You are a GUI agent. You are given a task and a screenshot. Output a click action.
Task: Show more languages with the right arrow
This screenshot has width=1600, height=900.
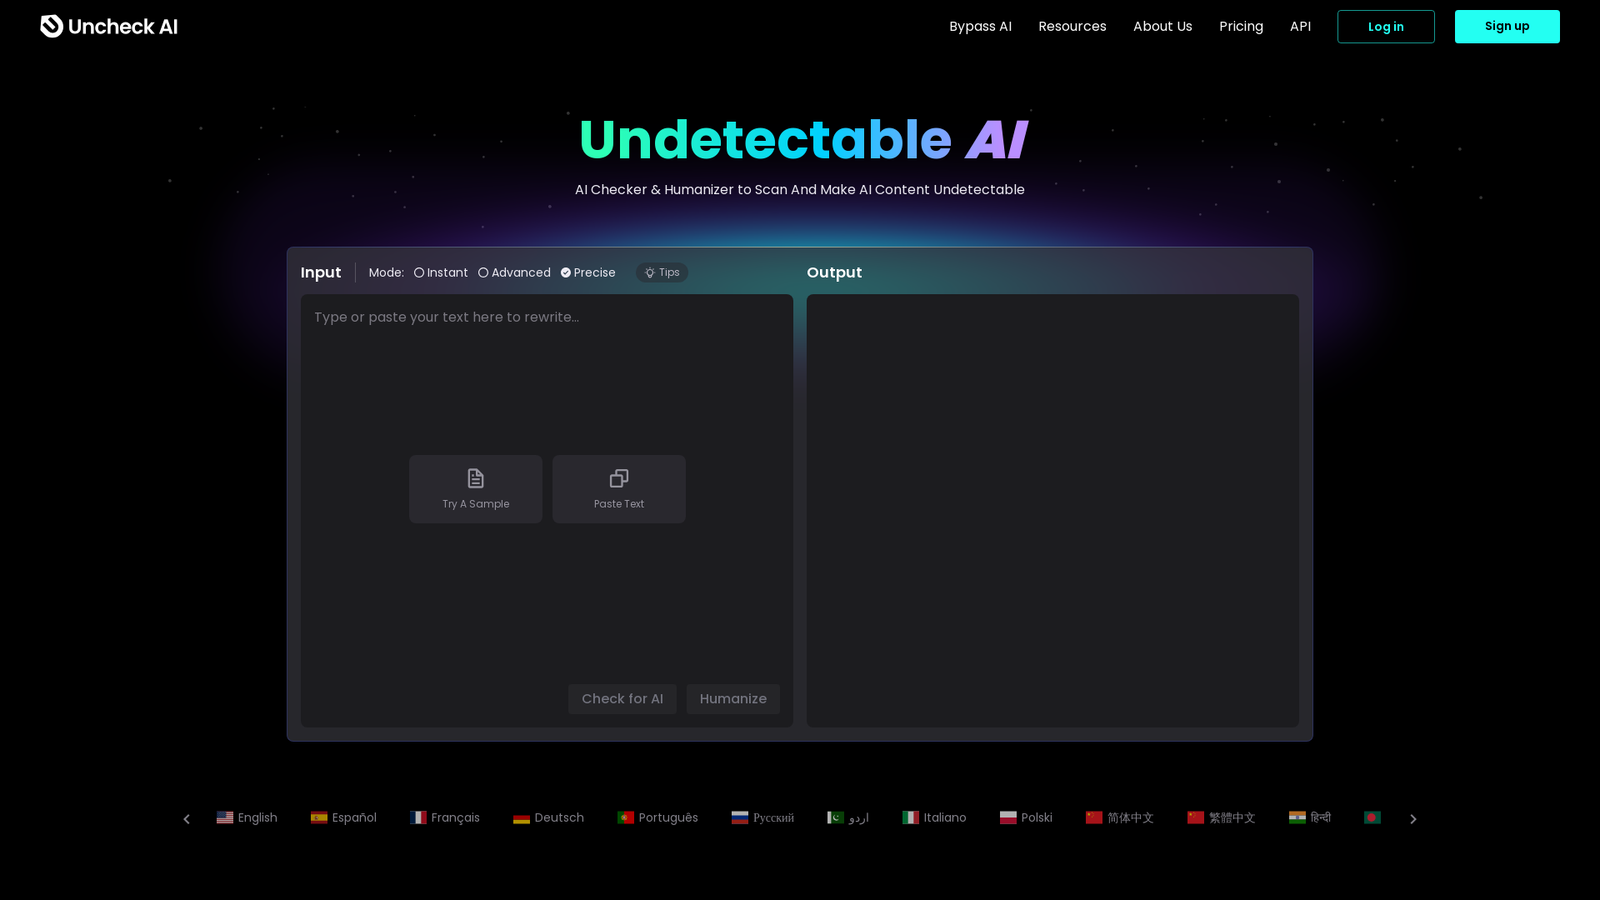[1413, 819]
